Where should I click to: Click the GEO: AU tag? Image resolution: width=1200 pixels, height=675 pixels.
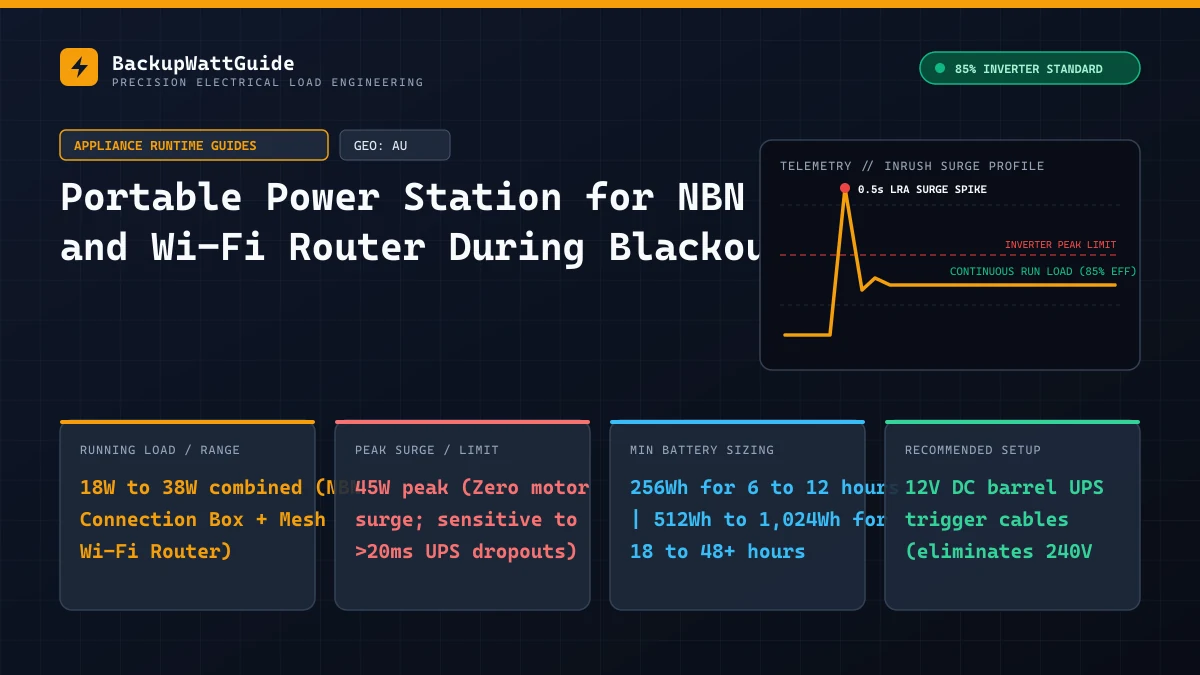(394, 145)
